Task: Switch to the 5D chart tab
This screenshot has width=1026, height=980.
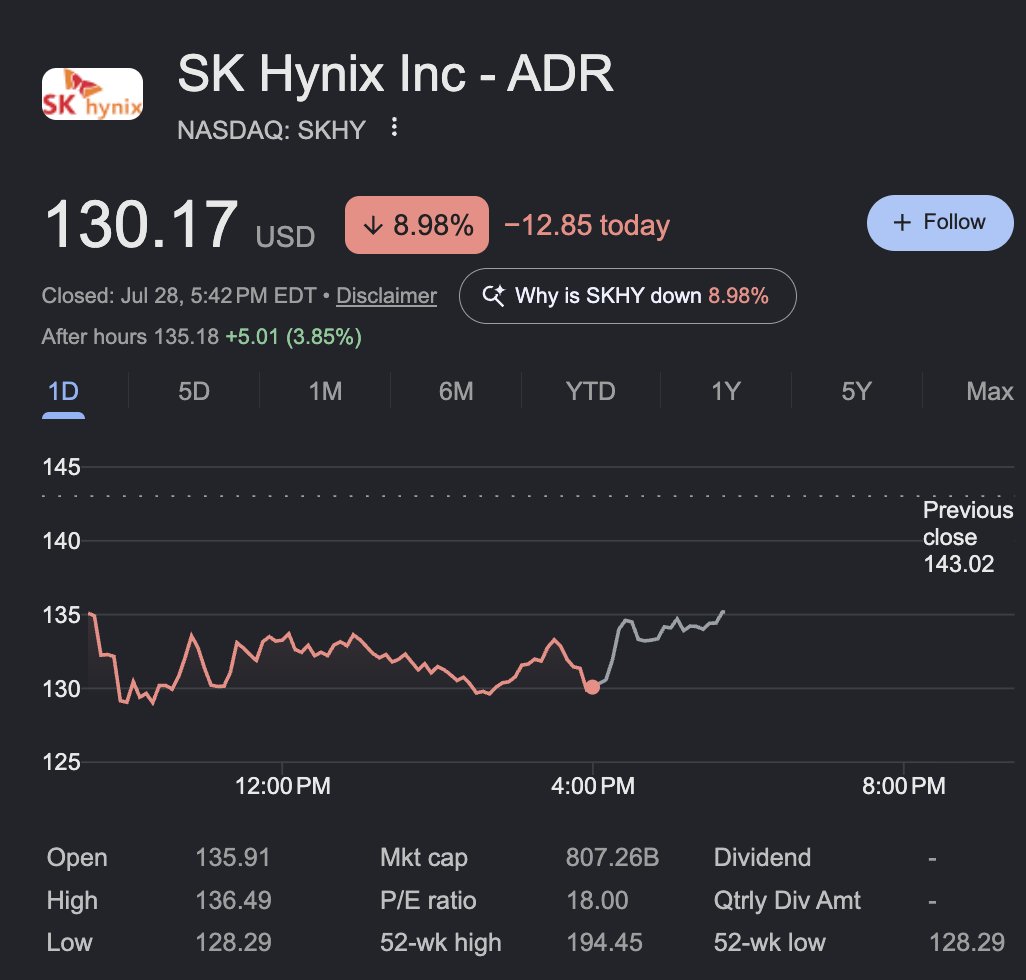Action: [x=194, y=391]
